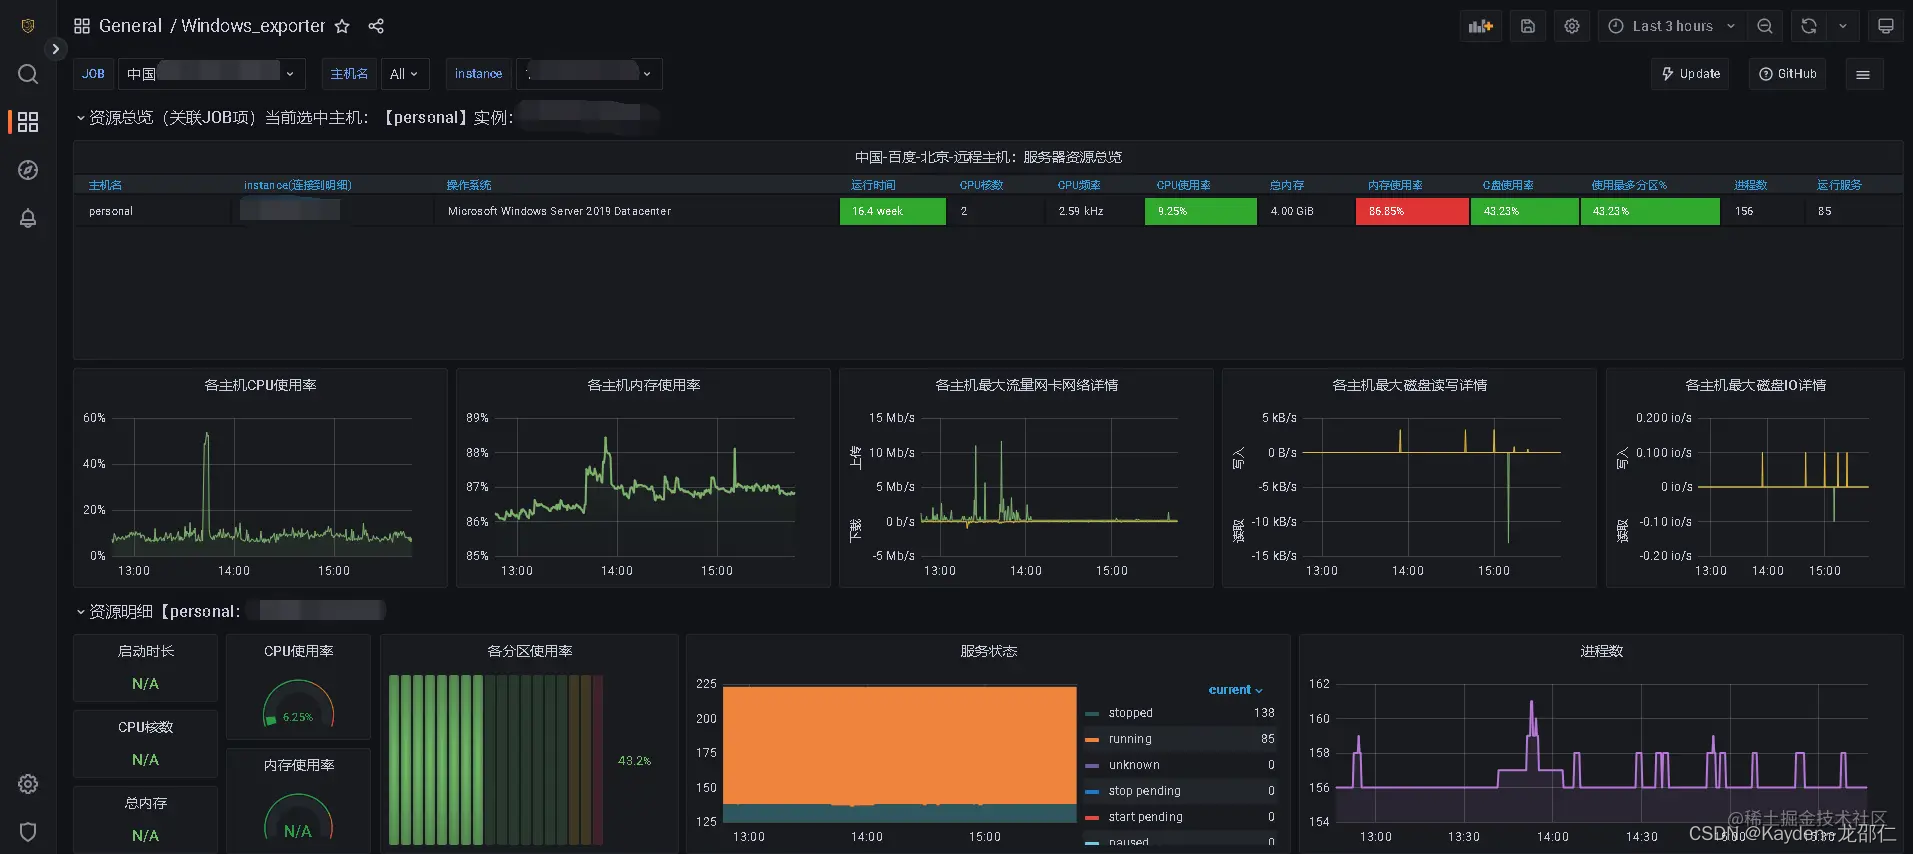Open 各主机最大流量网卡网络详情 panel menu
The image size is (1913, 854).
(1026, 385)
